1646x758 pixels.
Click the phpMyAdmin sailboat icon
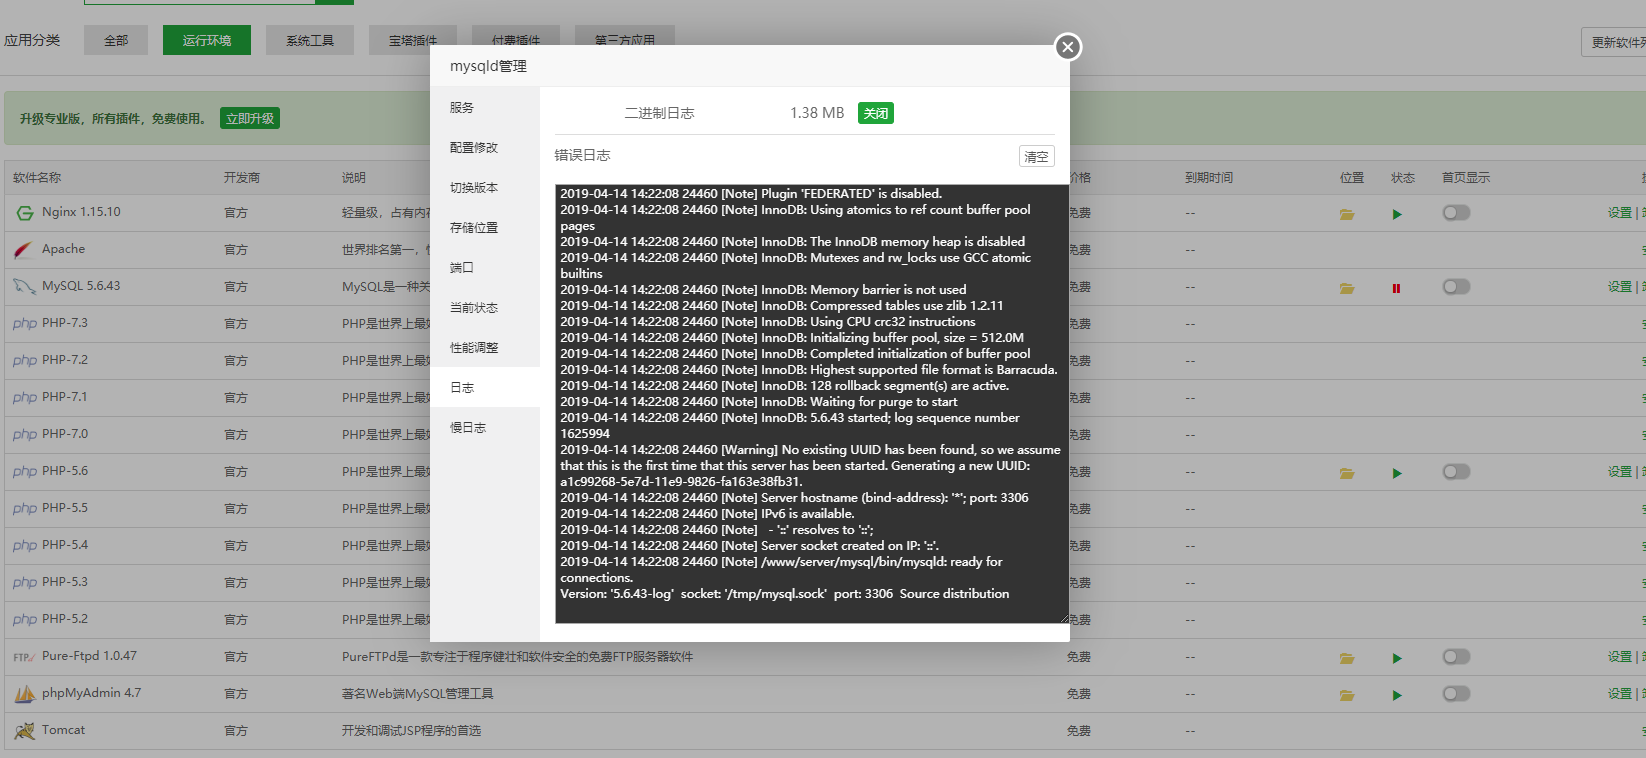click(x=24, y=693)
